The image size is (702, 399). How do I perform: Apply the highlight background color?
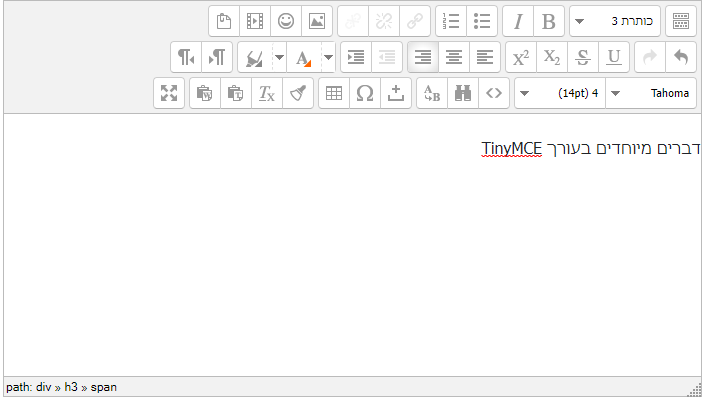click(255, 57)
